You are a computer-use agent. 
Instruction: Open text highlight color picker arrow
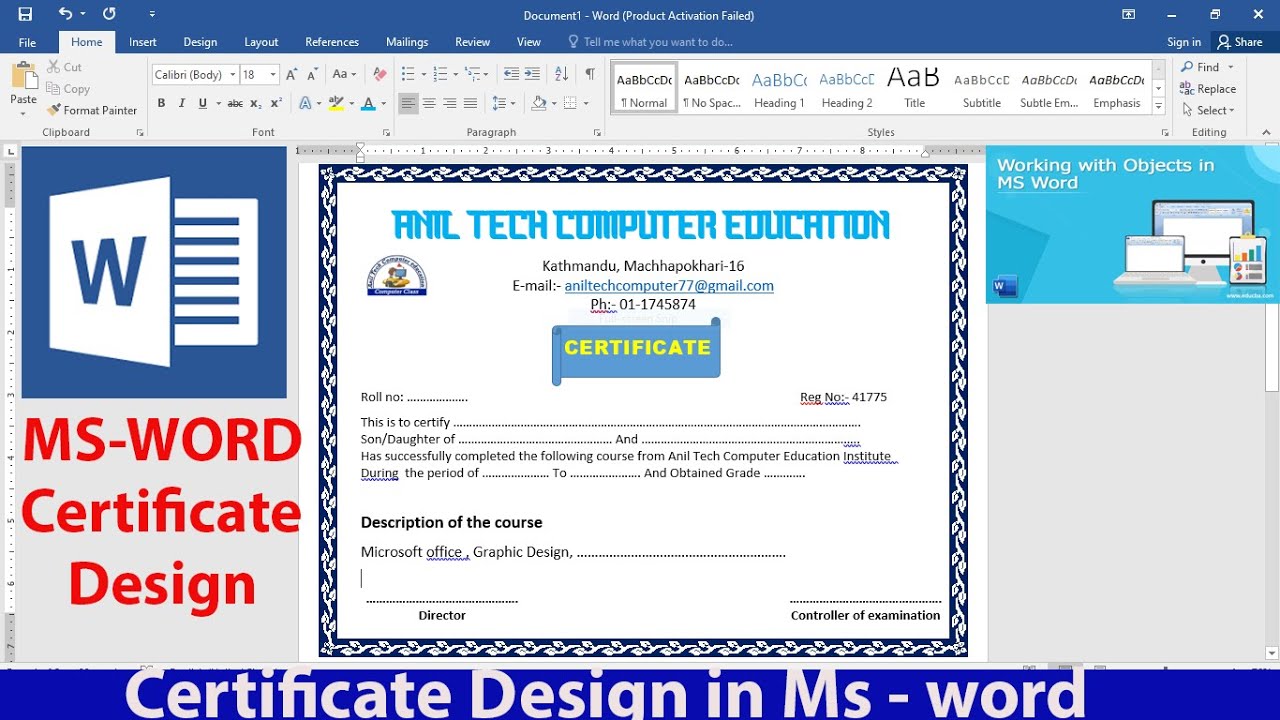tap(351, 103)
